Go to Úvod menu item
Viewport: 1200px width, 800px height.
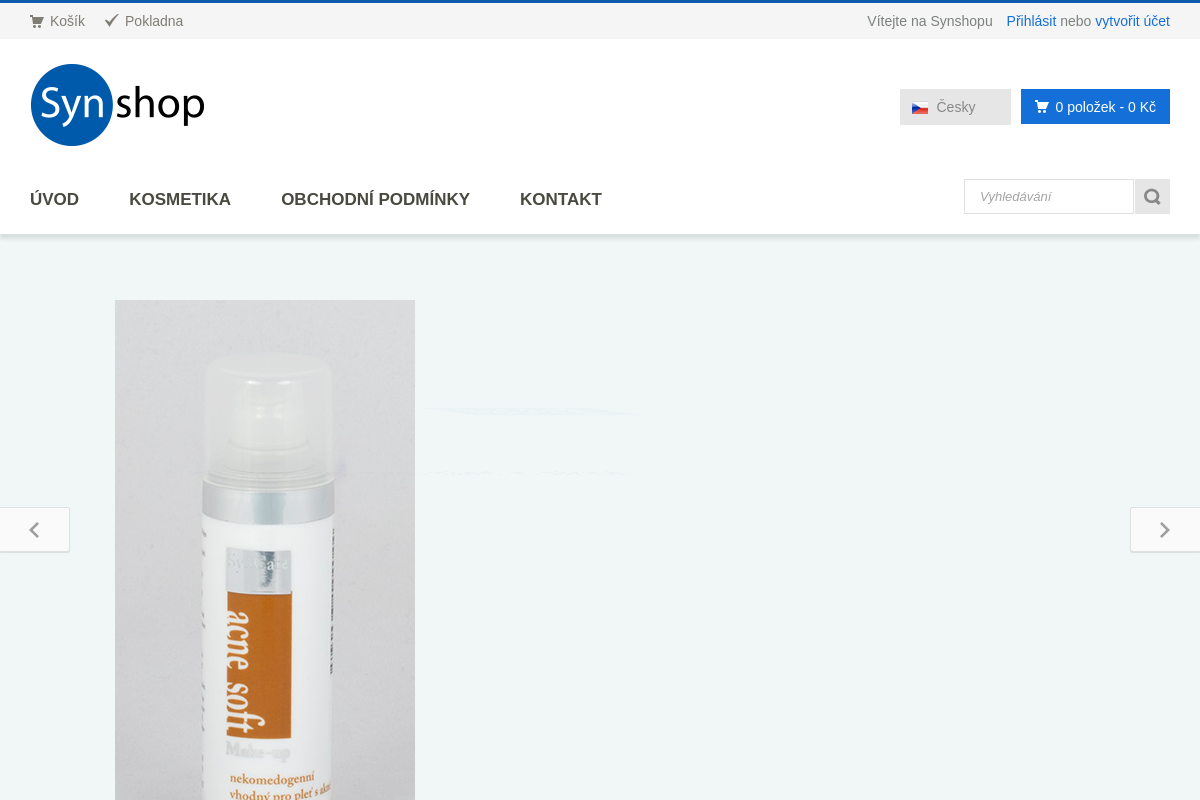(54, 199)
